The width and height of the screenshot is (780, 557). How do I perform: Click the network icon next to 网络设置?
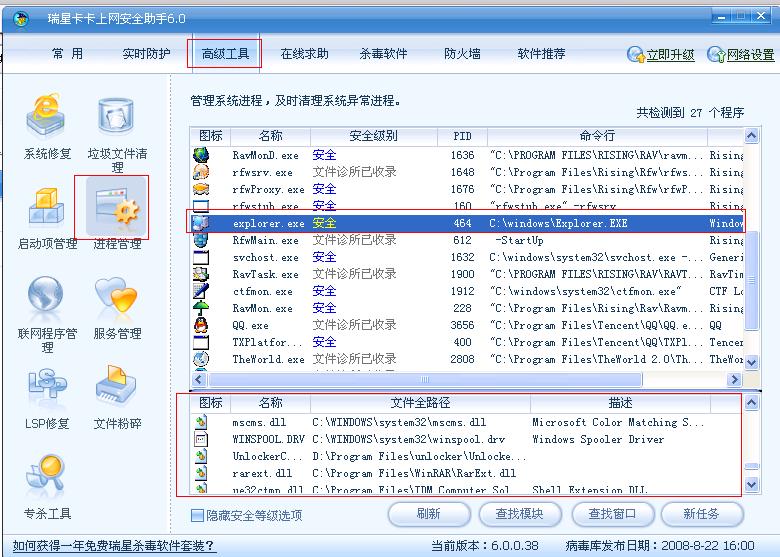pyautogui.click(x=716, y=54)
